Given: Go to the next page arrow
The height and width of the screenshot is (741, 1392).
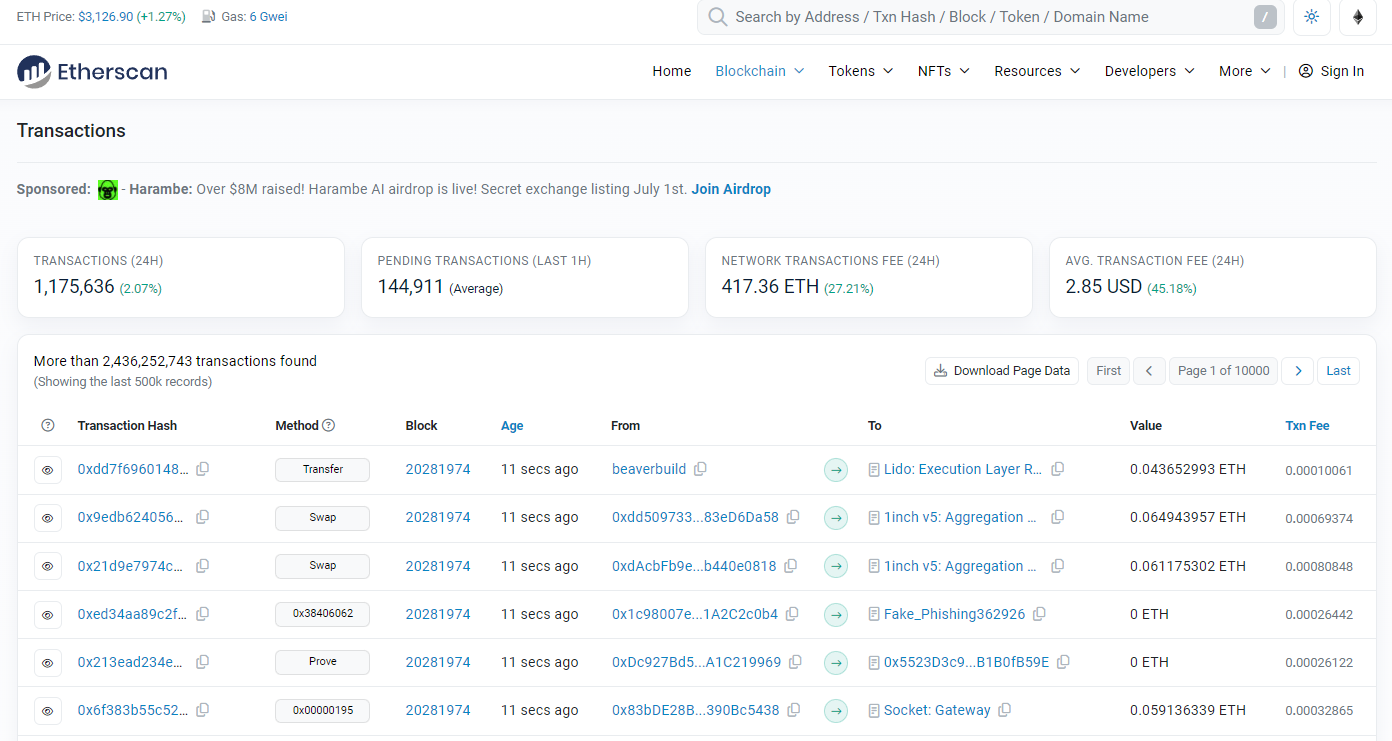Looking at the screenshot, I should point(1297,371).
